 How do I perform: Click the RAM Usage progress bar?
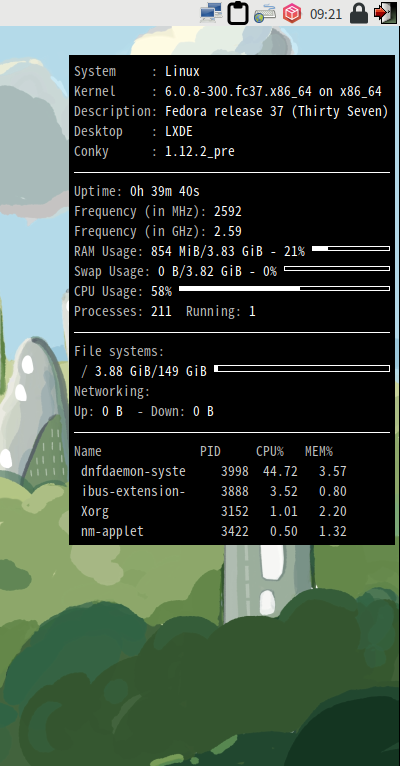click(x=351, y=249)
